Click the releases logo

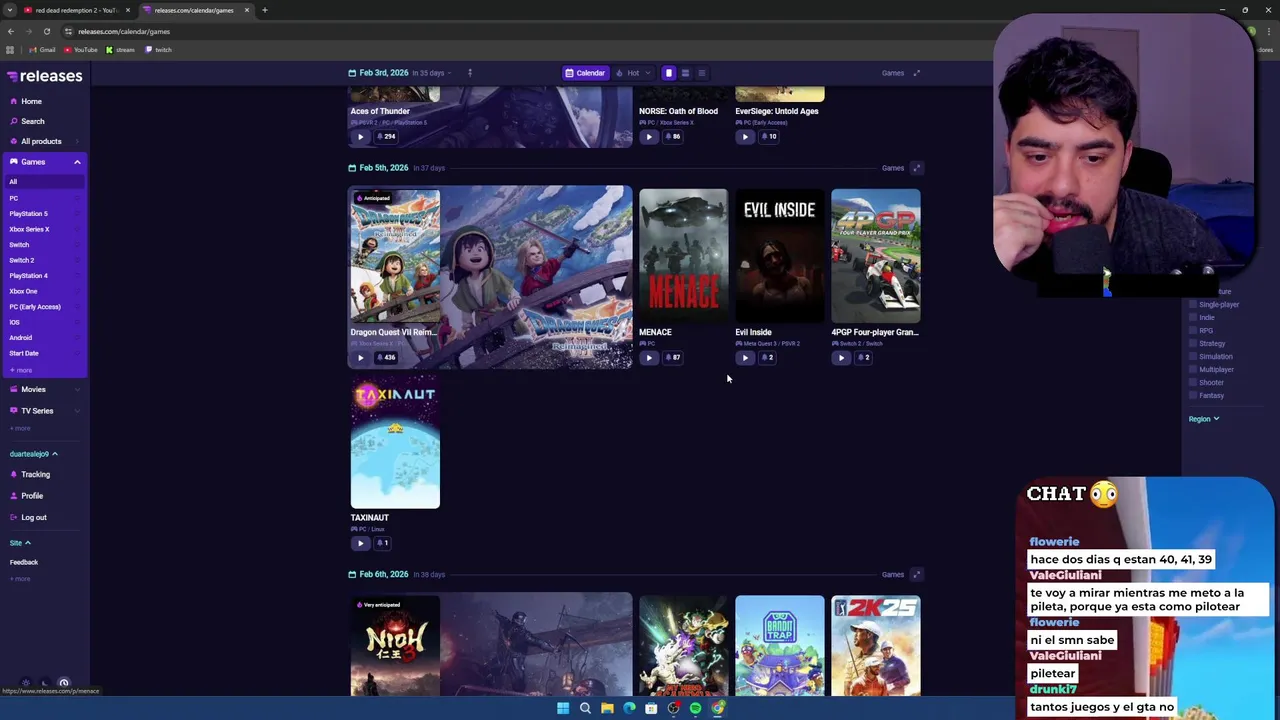click(x=45, y=76)
